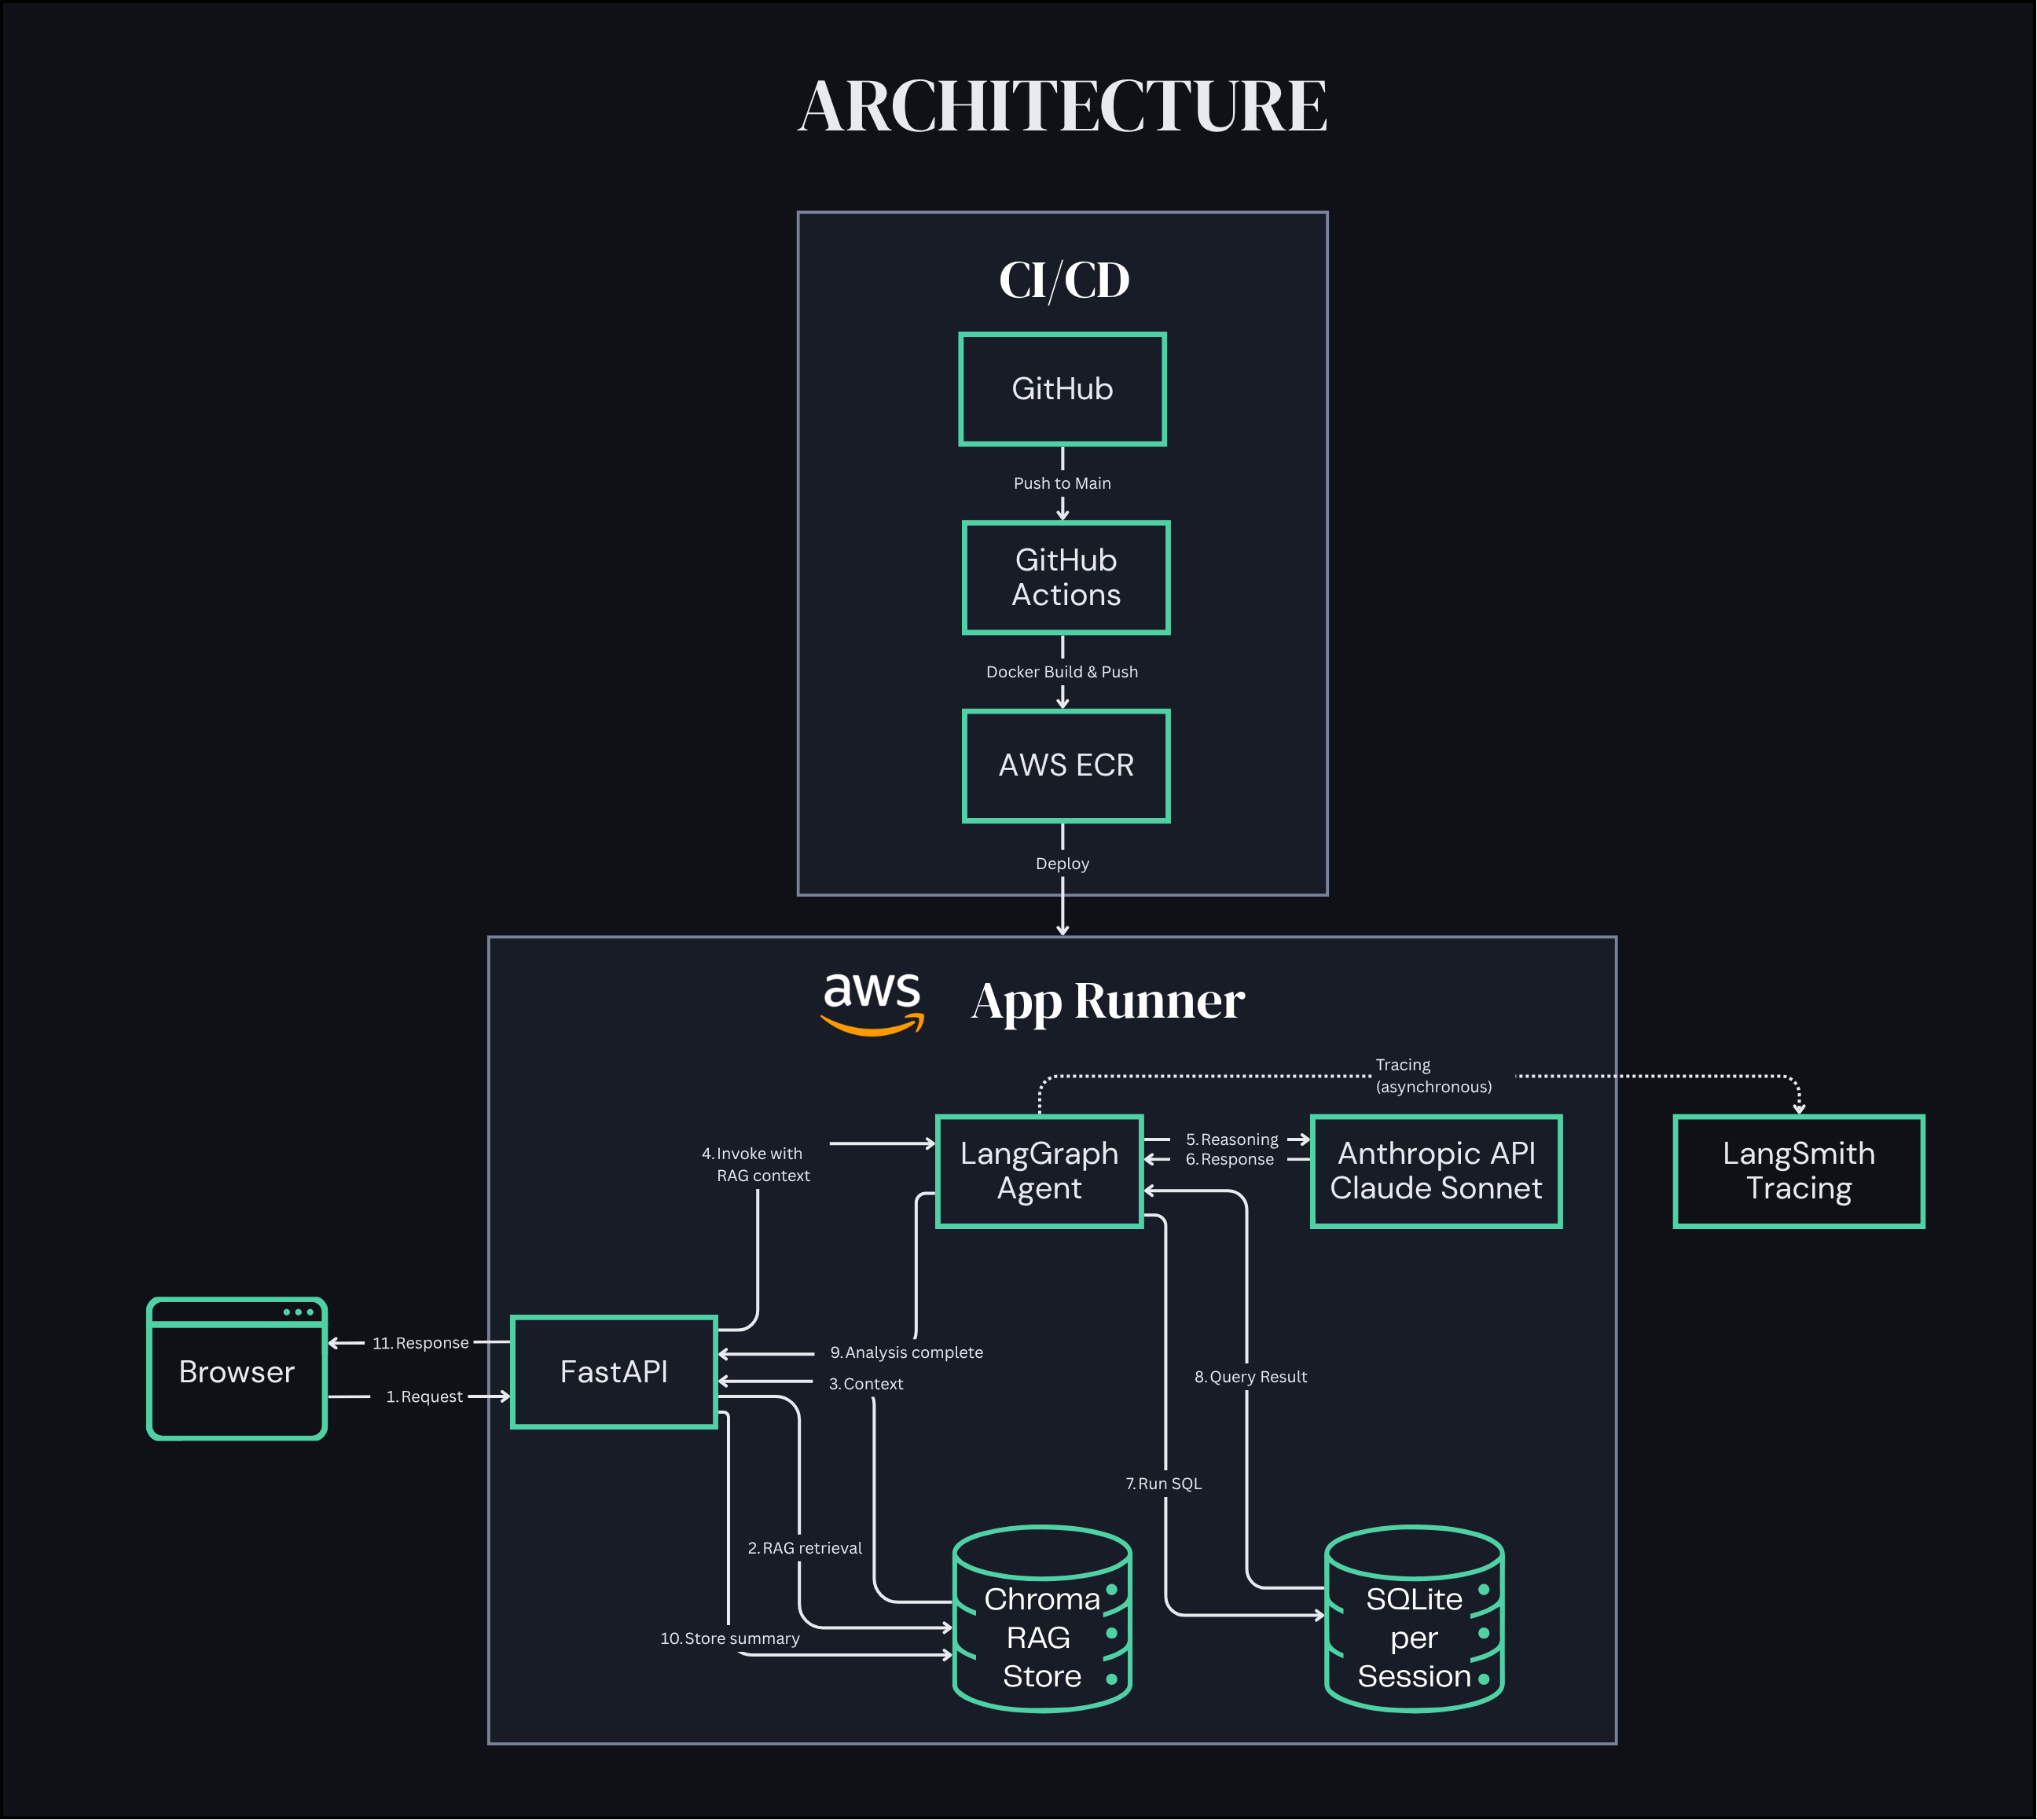Select the Browser window icon

pyautogui.click(x=237, y=1369)
